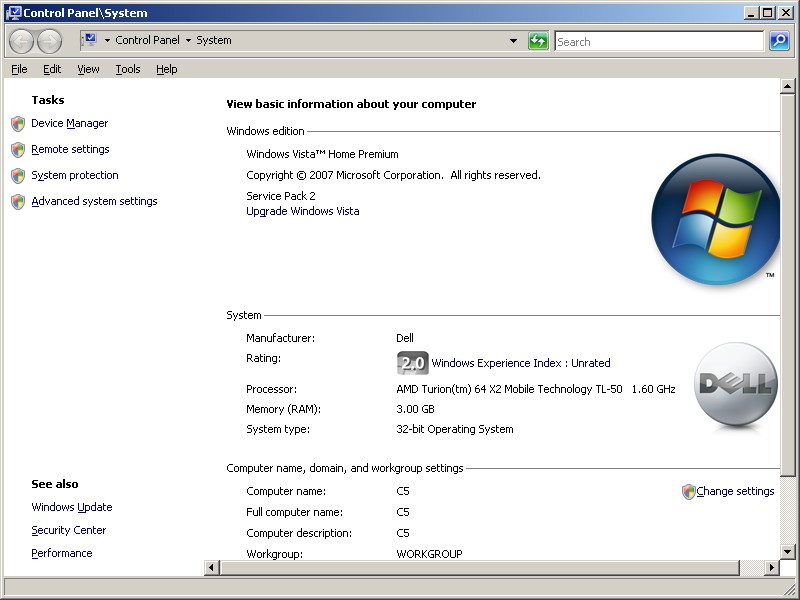Click the shield icon next to System protection

[x=18, y=176]
